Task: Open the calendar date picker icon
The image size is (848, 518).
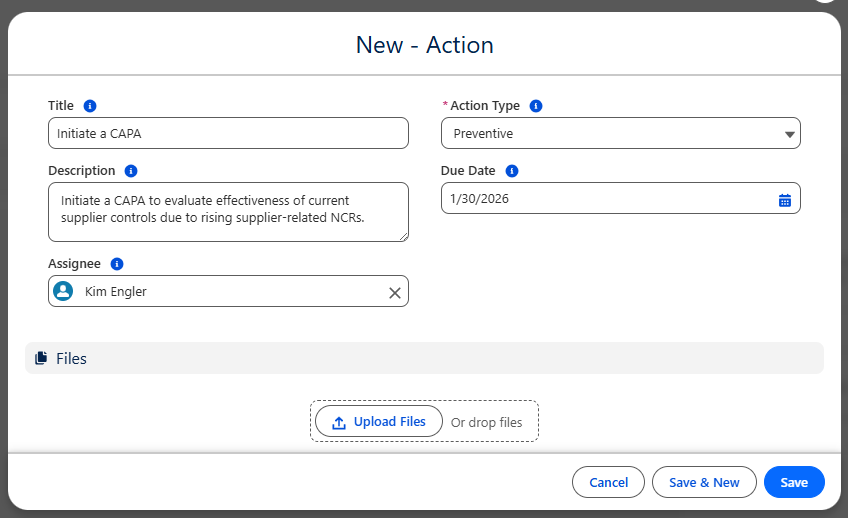Action: [785, 199]
